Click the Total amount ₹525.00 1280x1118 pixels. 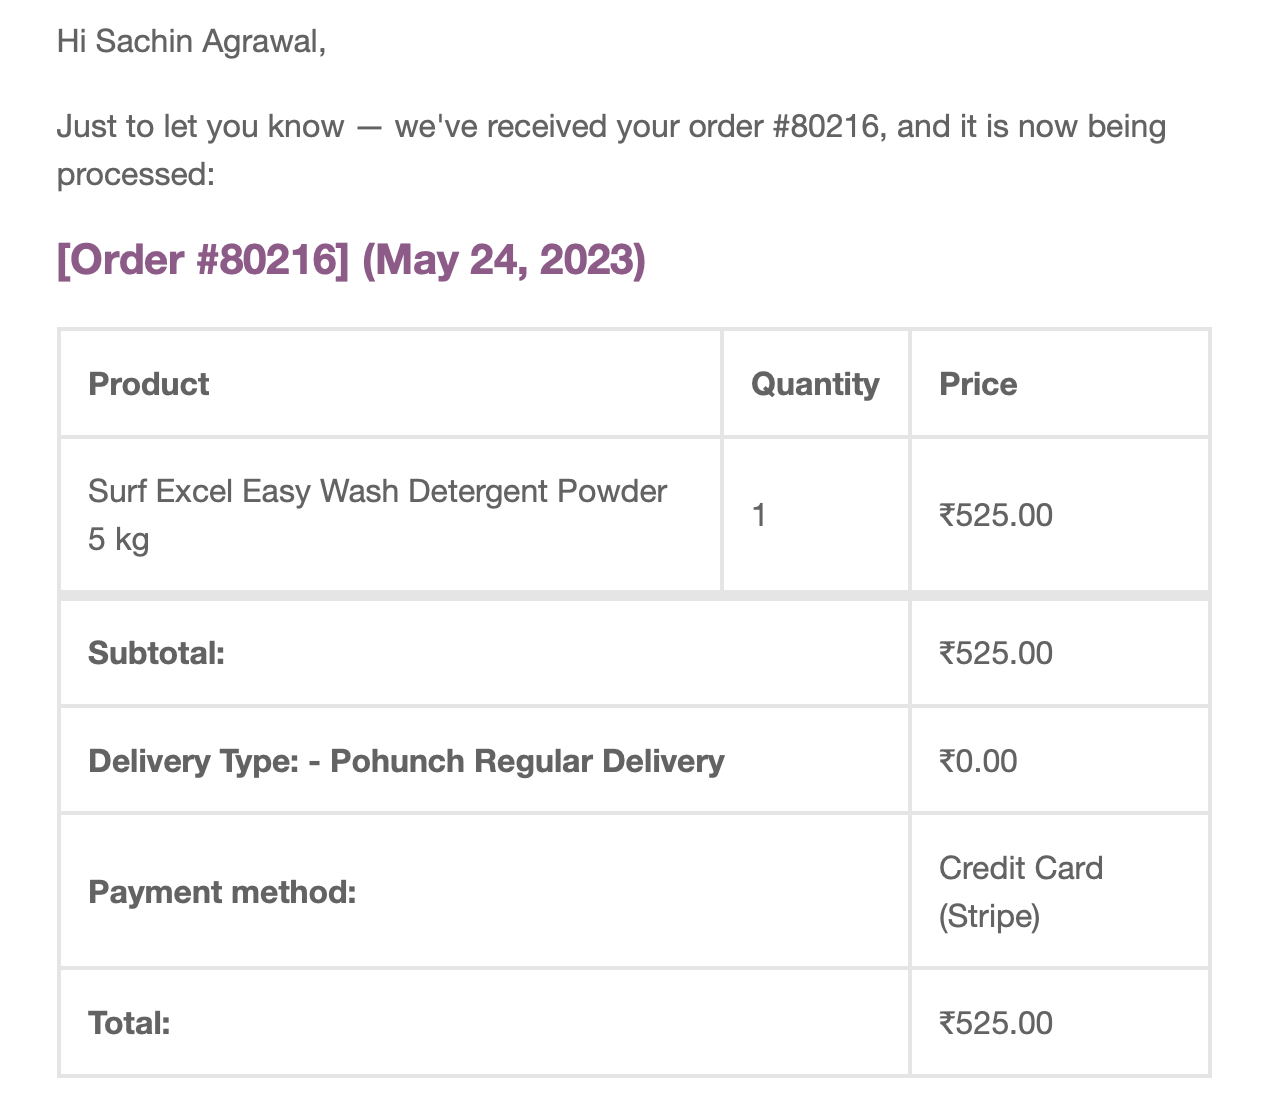pyautogui.click(x=996, y=1024)
